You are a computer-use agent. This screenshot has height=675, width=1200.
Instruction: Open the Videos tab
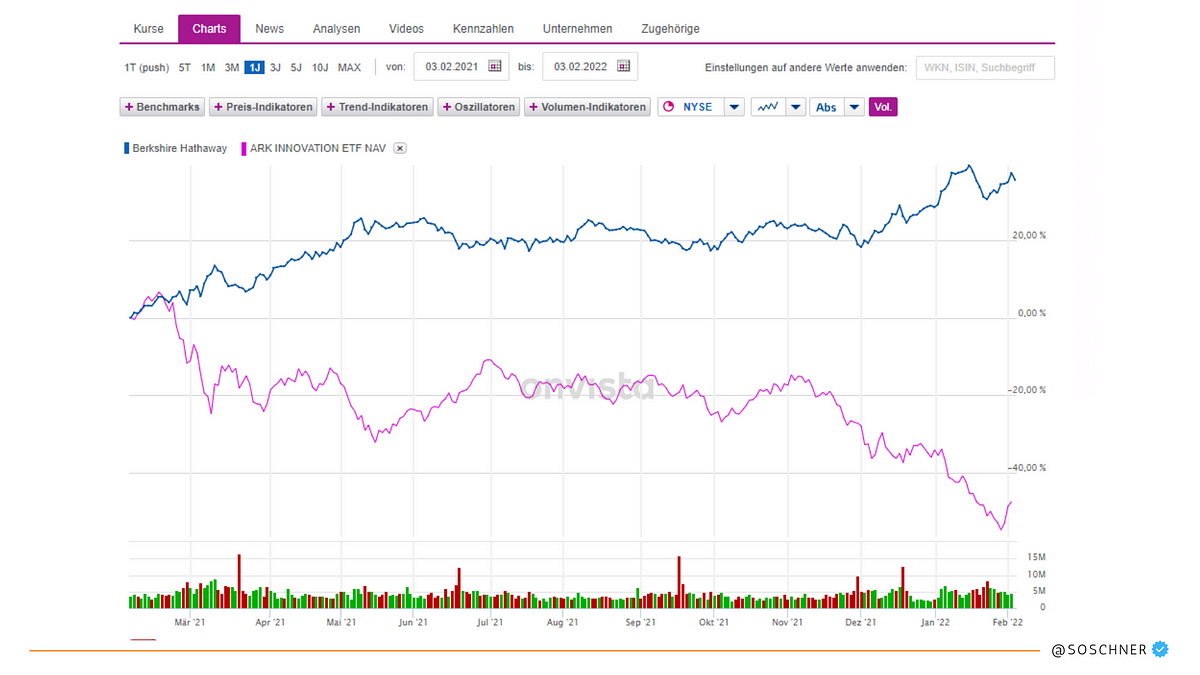click(x=406, y=29)
